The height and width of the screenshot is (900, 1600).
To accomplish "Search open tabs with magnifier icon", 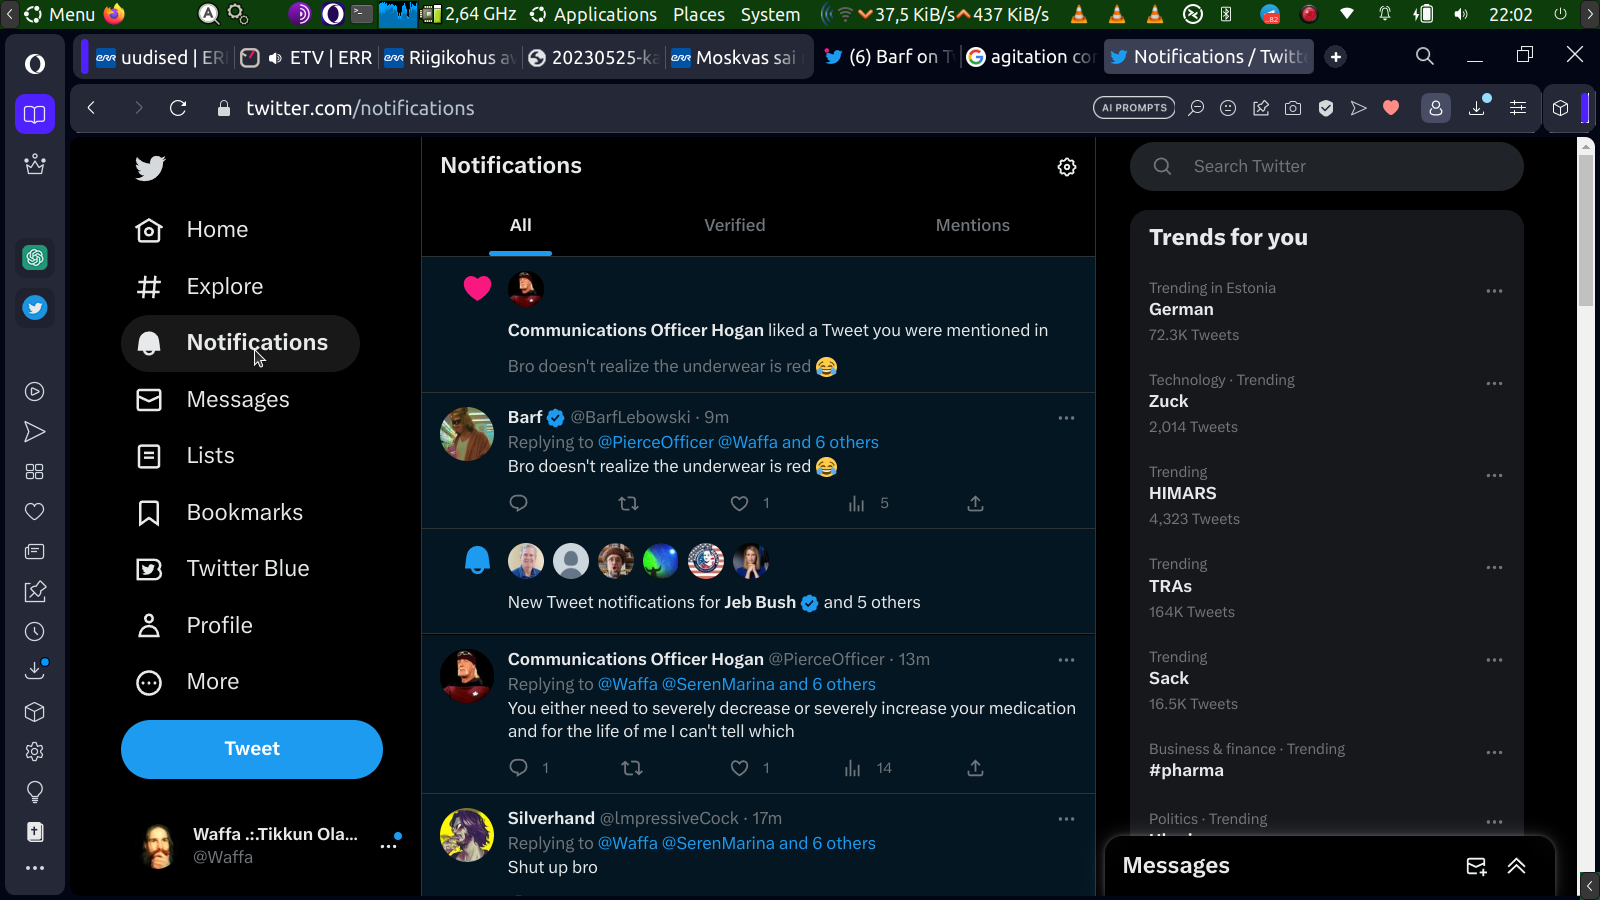I will point(1425,57).
